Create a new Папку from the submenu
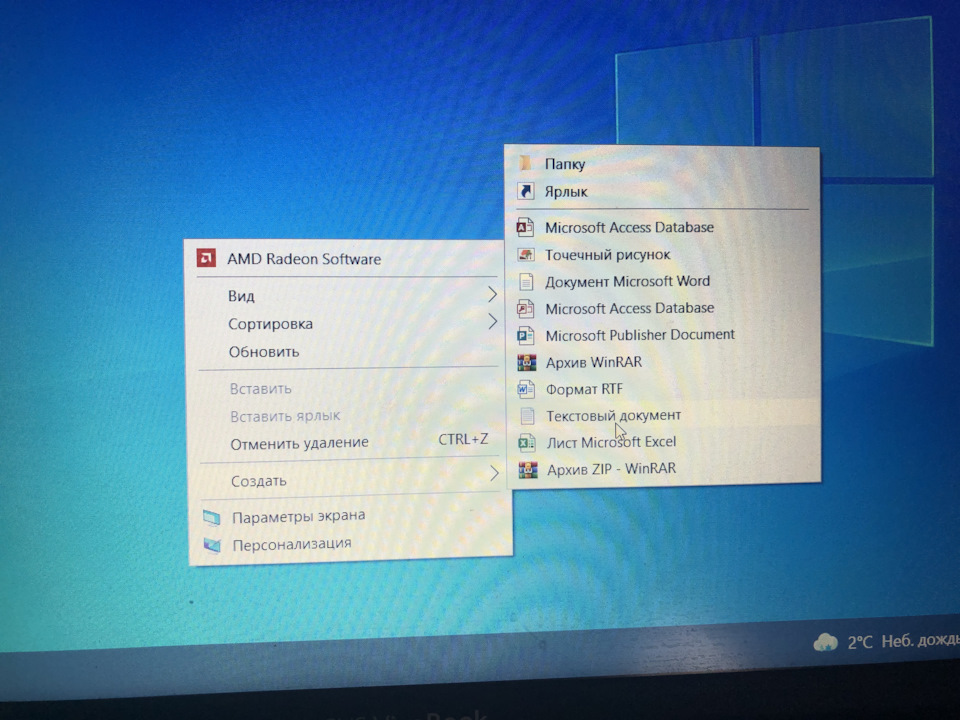Viewport: 960px width, 720px height. coord(662,163)
